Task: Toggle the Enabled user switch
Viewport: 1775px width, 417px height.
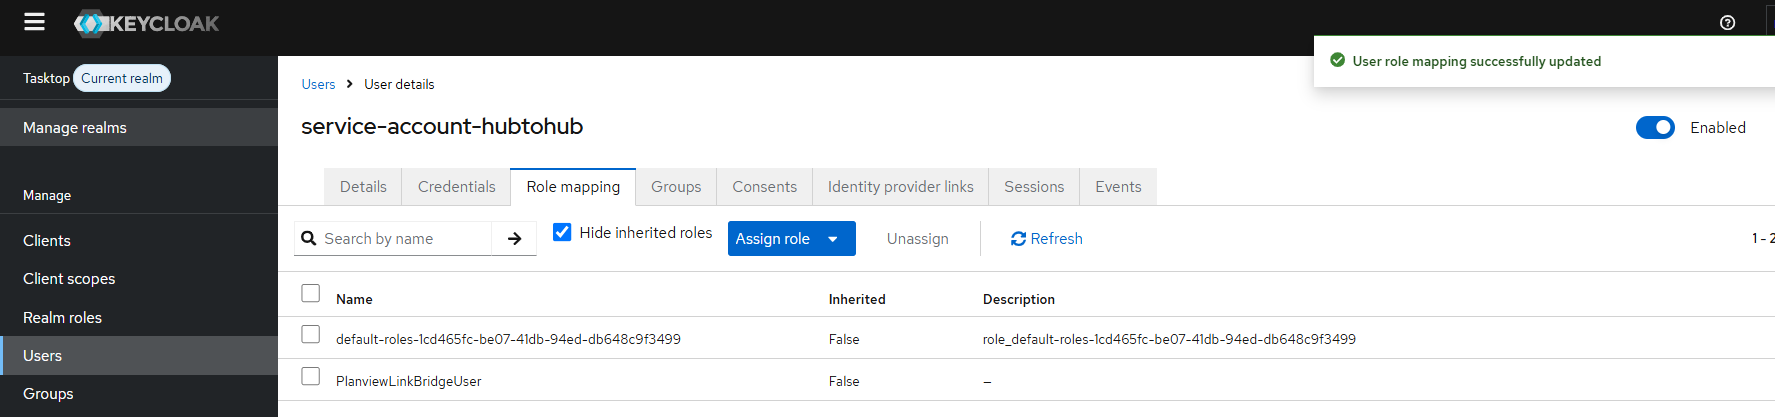Action: pos(1655,127)
